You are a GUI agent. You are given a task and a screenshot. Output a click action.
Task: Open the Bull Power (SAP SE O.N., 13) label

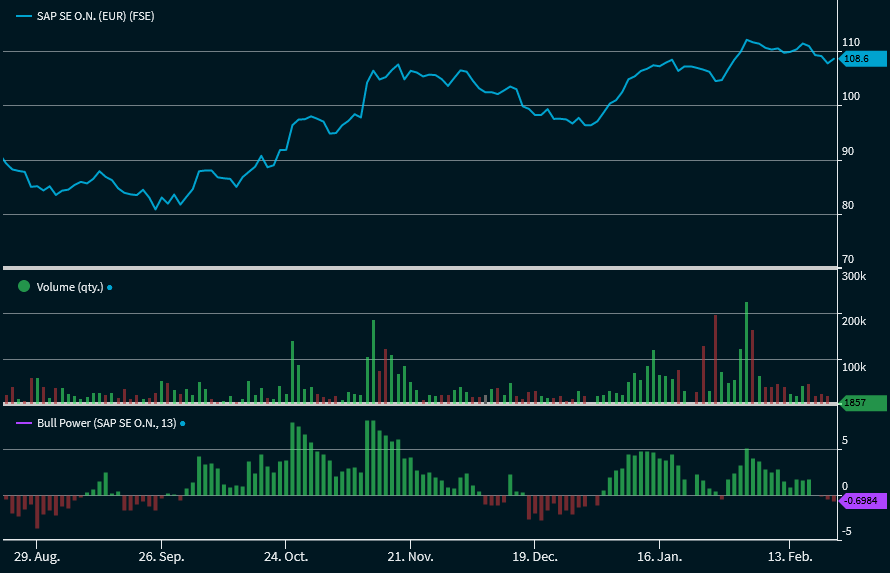pos(106,424)
